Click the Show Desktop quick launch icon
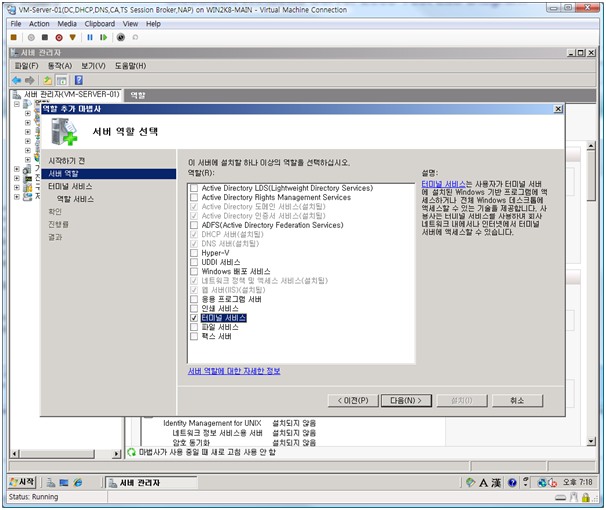 point(64,483)
